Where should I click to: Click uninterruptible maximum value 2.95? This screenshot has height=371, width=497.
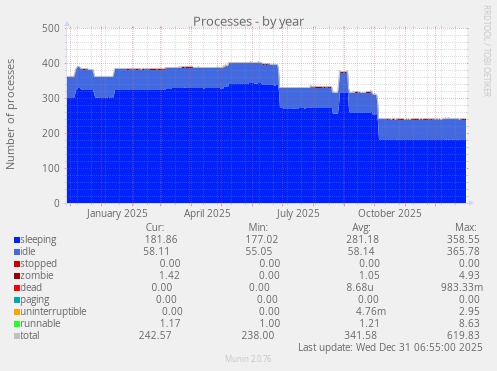pos(469,311)
